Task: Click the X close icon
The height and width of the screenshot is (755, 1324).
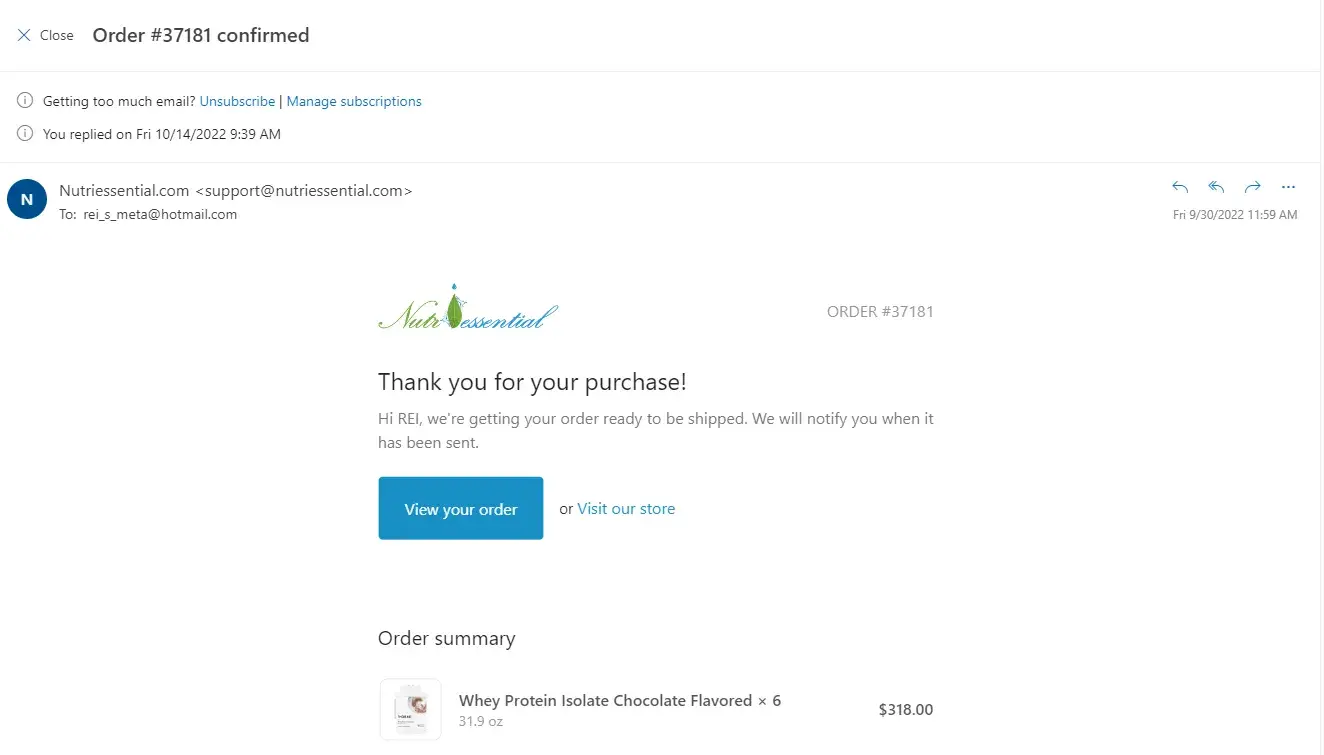Action: coord(24,35)
